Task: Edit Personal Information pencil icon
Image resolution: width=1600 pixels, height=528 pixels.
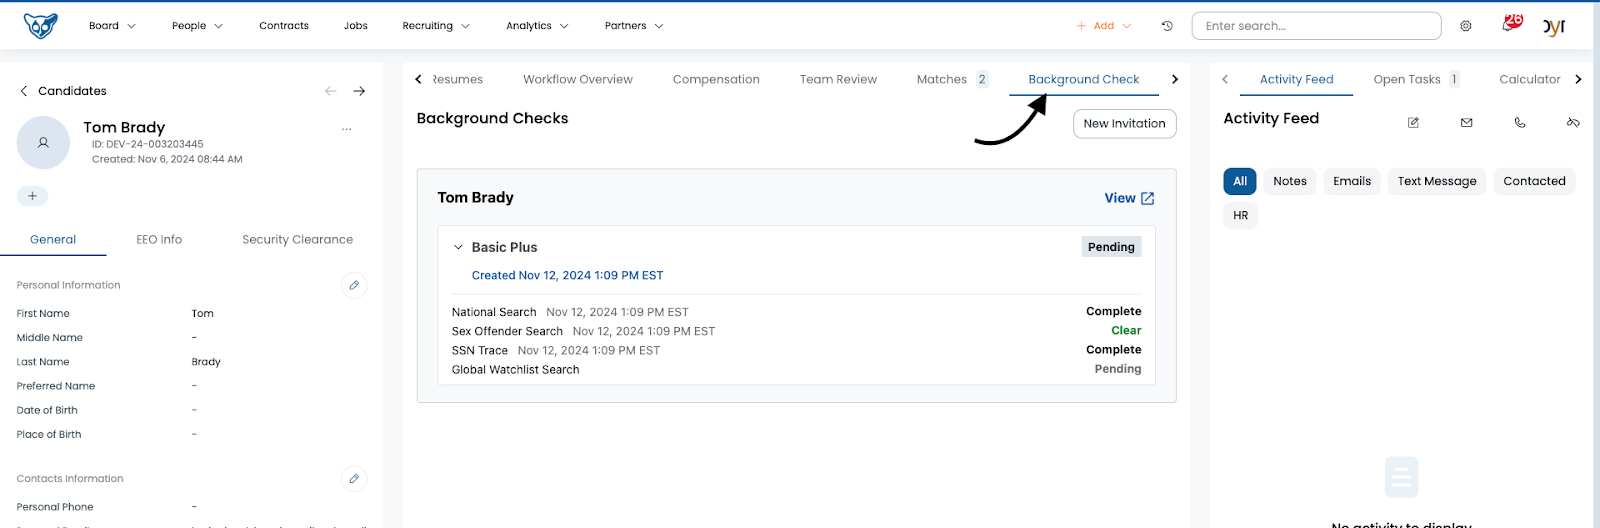Action: [354, 285]
